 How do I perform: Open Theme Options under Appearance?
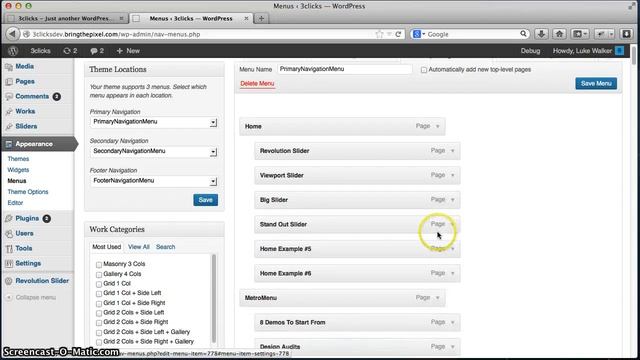coord(28,192)
